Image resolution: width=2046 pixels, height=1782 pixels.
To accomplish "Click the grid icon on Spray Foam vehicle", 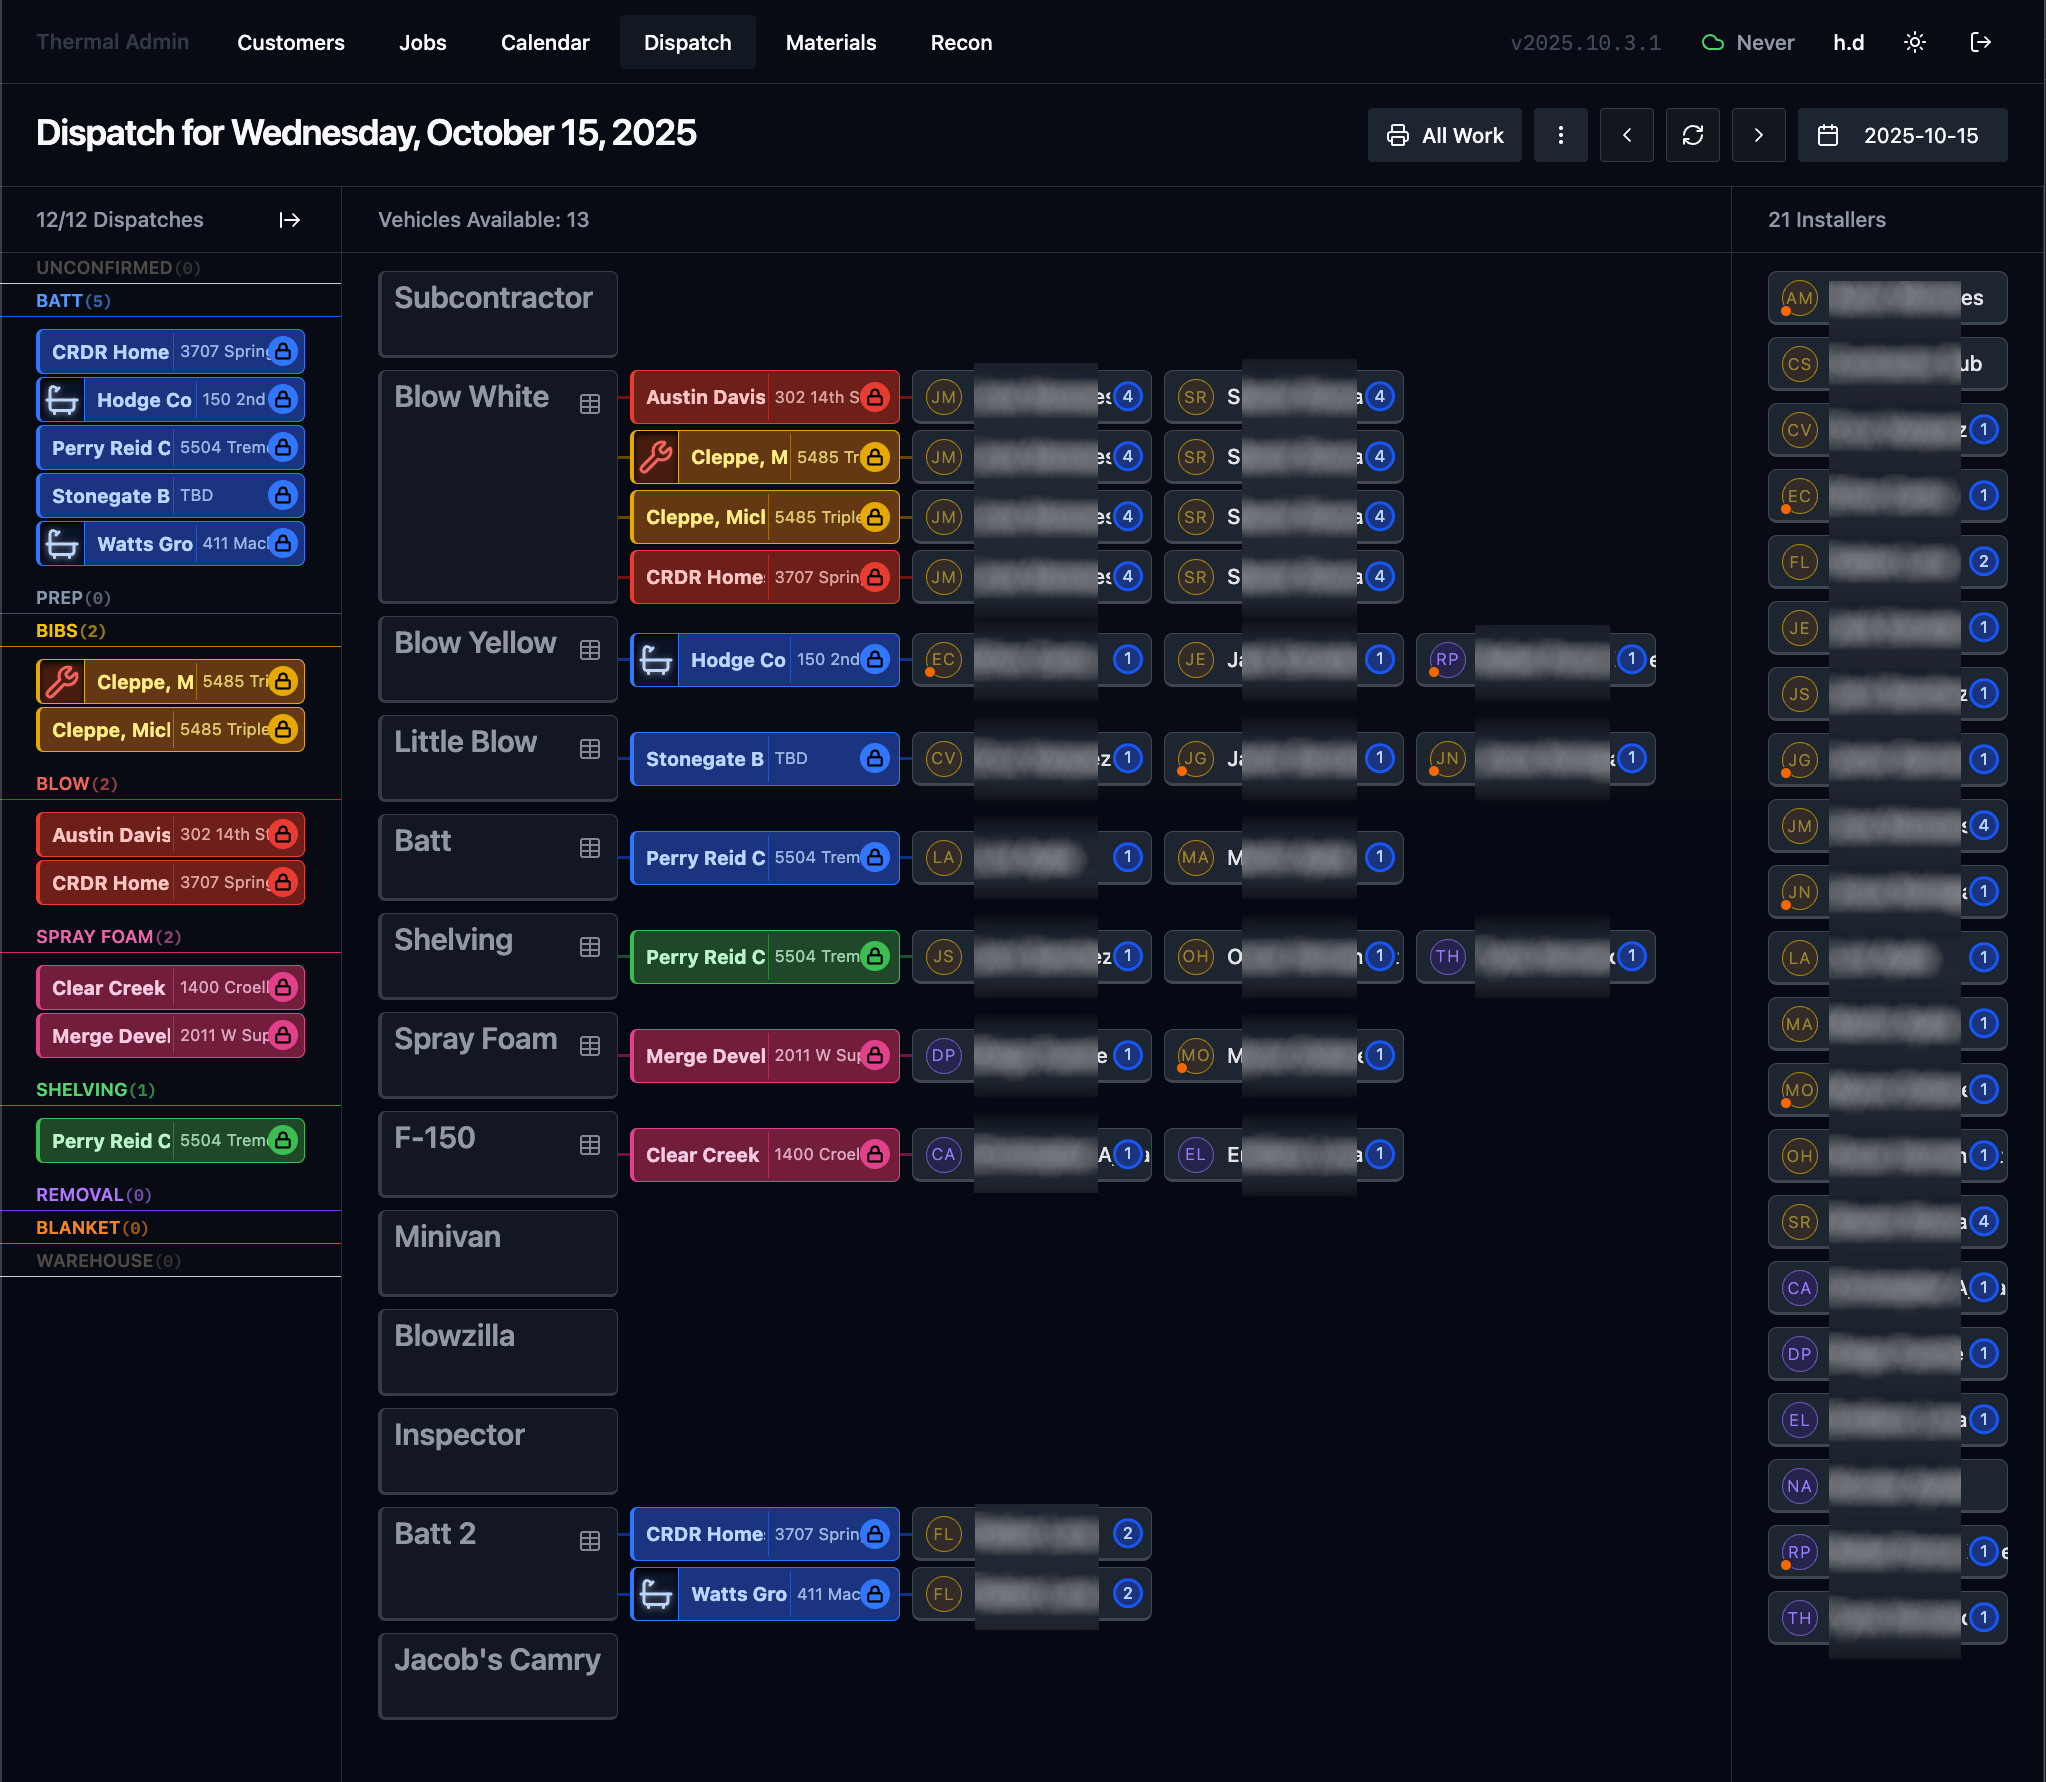I will [590, 1046].
